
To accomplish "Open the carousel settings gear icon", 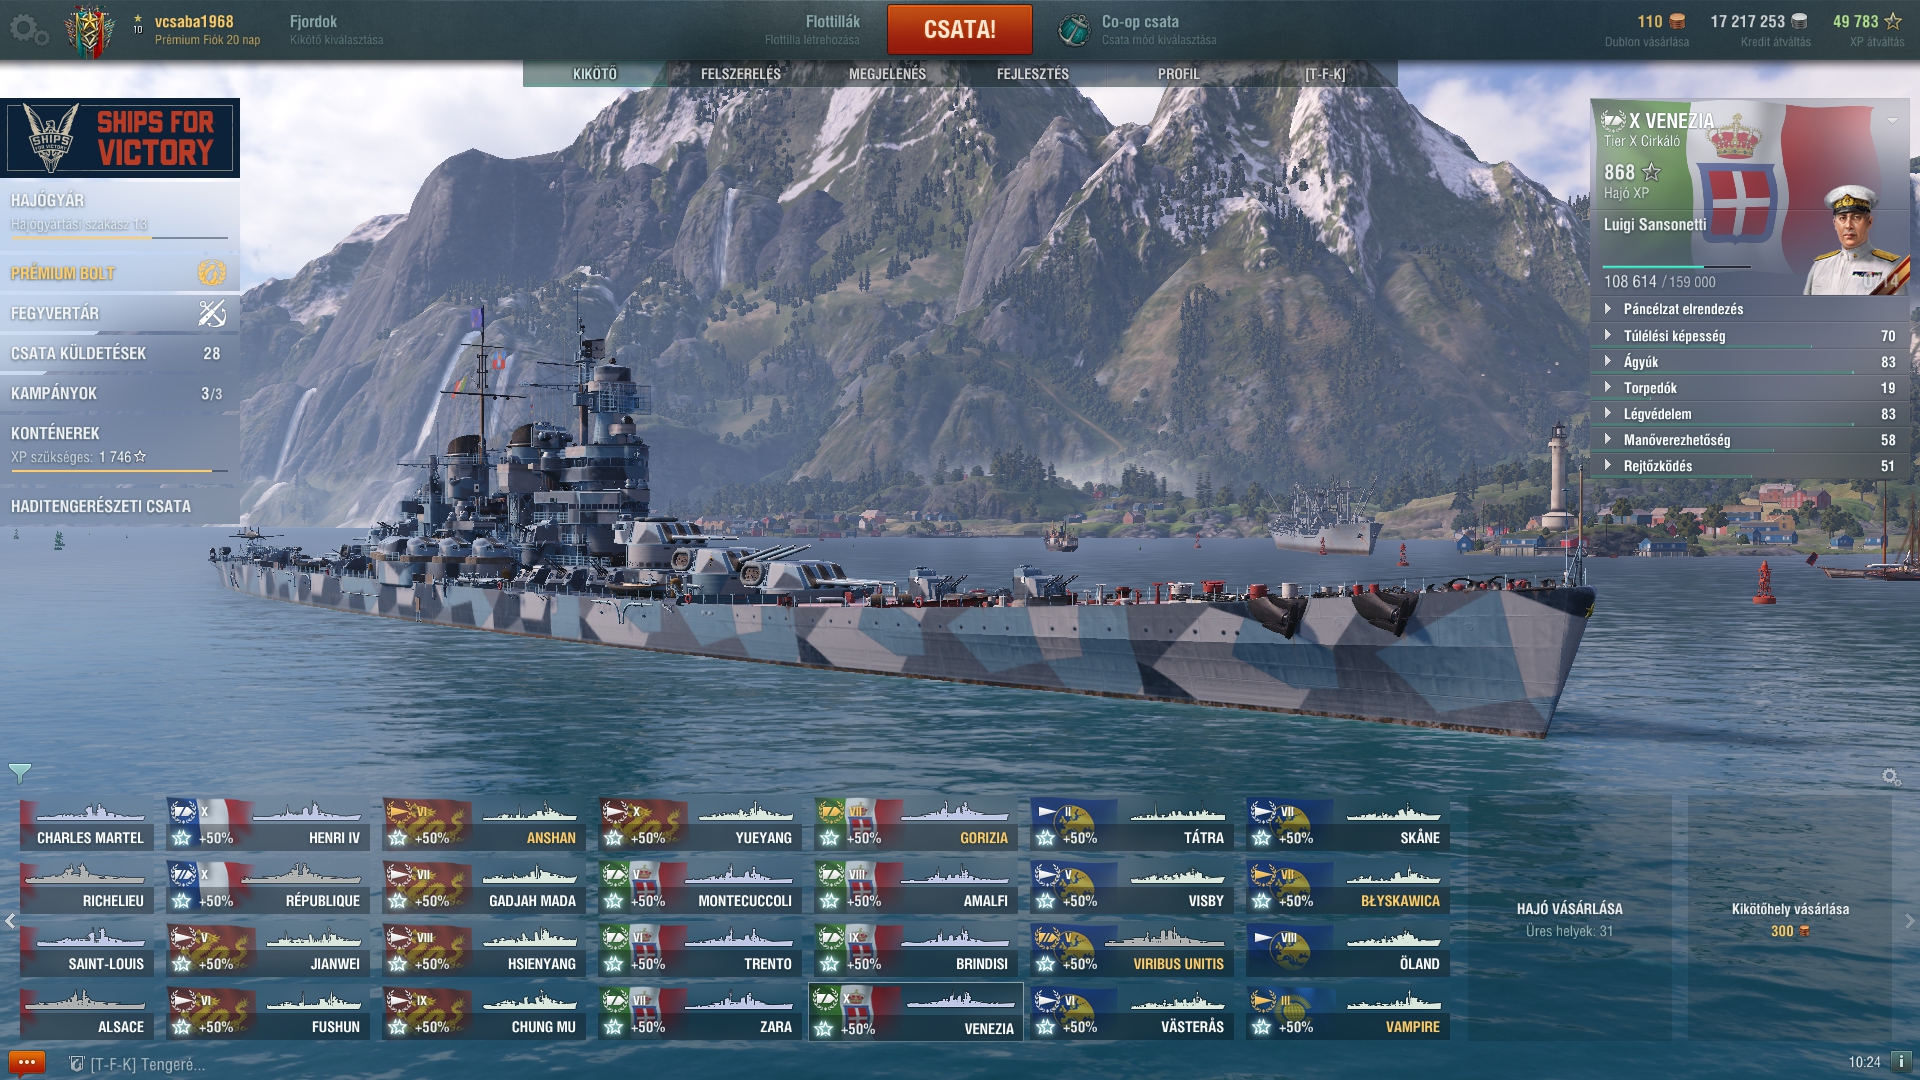I will click(x=1891, y=777).
